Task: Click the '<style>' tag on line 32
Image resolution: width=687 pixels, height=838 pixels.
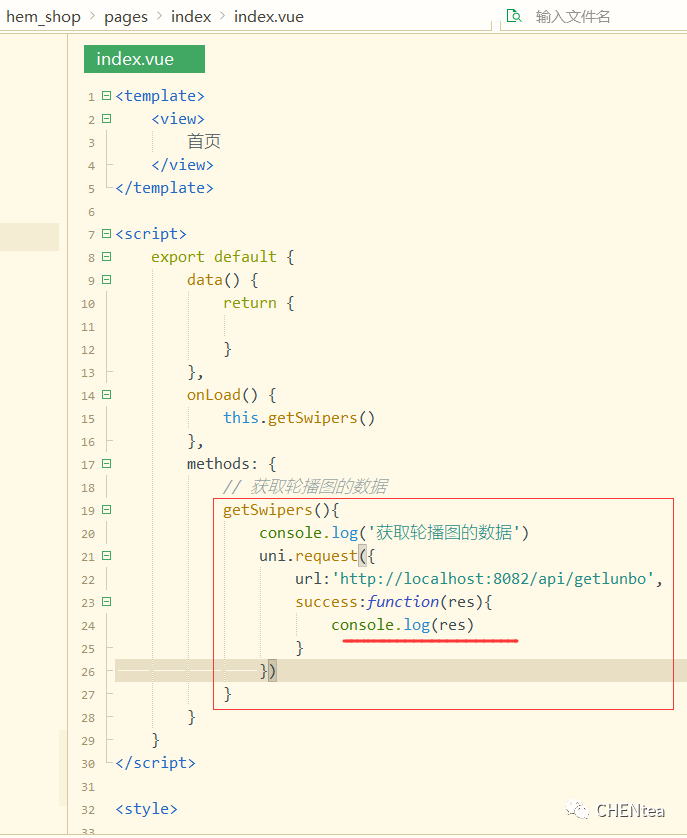Action: click(x=146, y=809)
